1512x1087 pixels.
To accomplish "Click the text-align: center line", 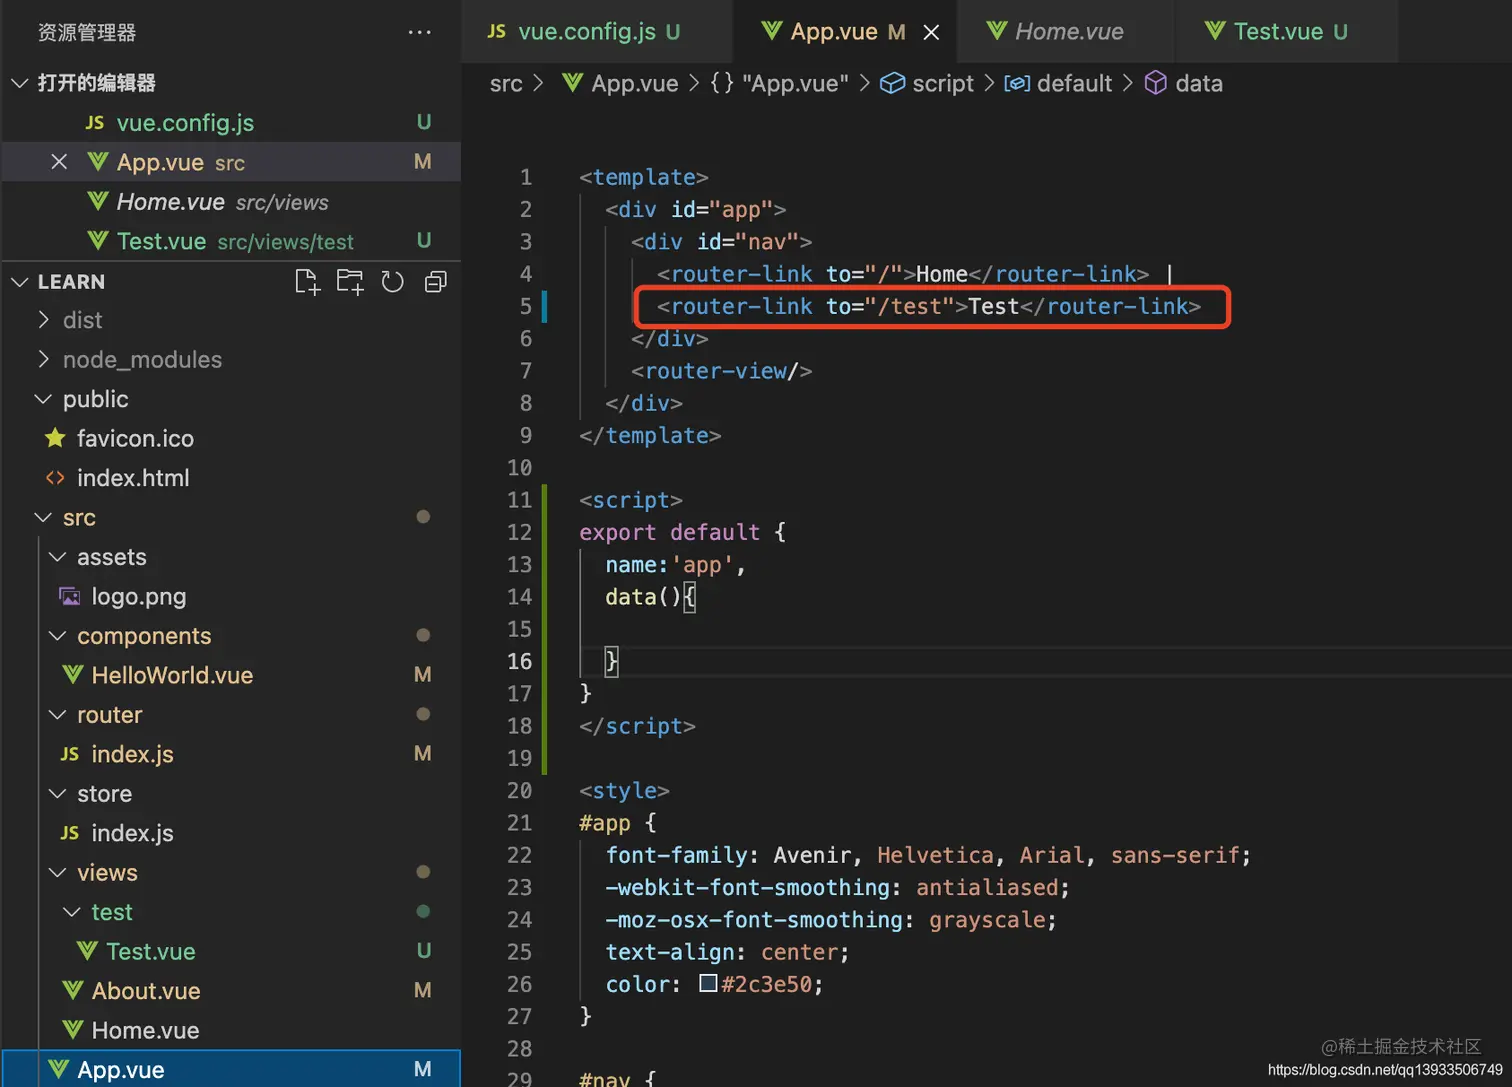I will 727,952.
